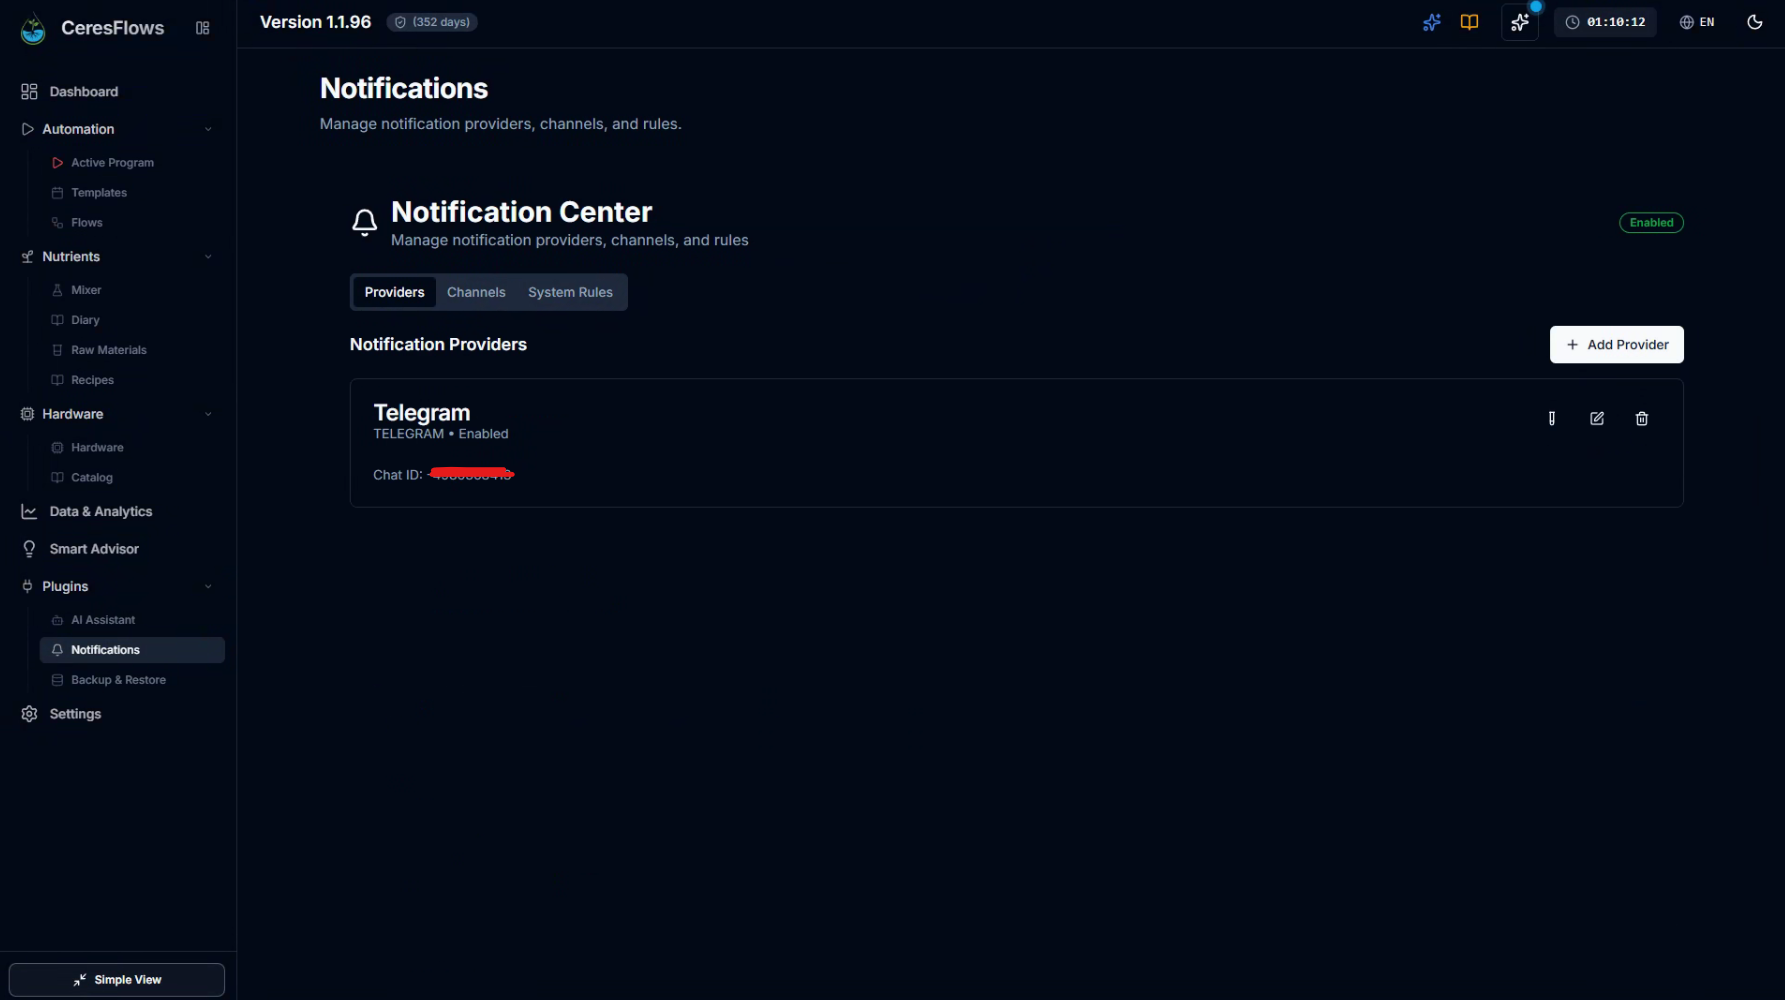Toggle the dark mode moon icon
This screenshot has height=1000, width=1785.
[x=1754, y=22]
